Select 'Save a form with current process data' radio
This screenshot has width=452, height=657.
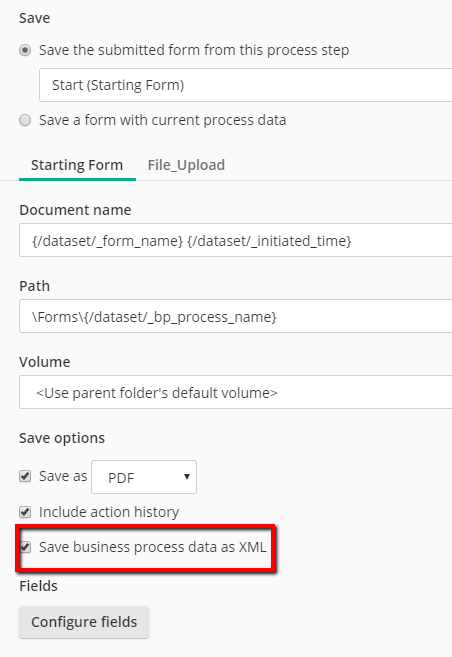tap(25, 120)
